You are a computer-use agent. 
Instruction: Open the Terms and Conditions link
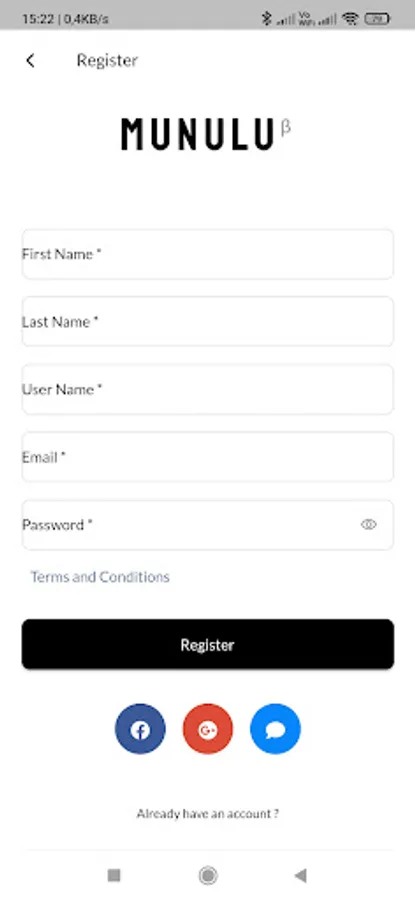click(x=100, y=577)
